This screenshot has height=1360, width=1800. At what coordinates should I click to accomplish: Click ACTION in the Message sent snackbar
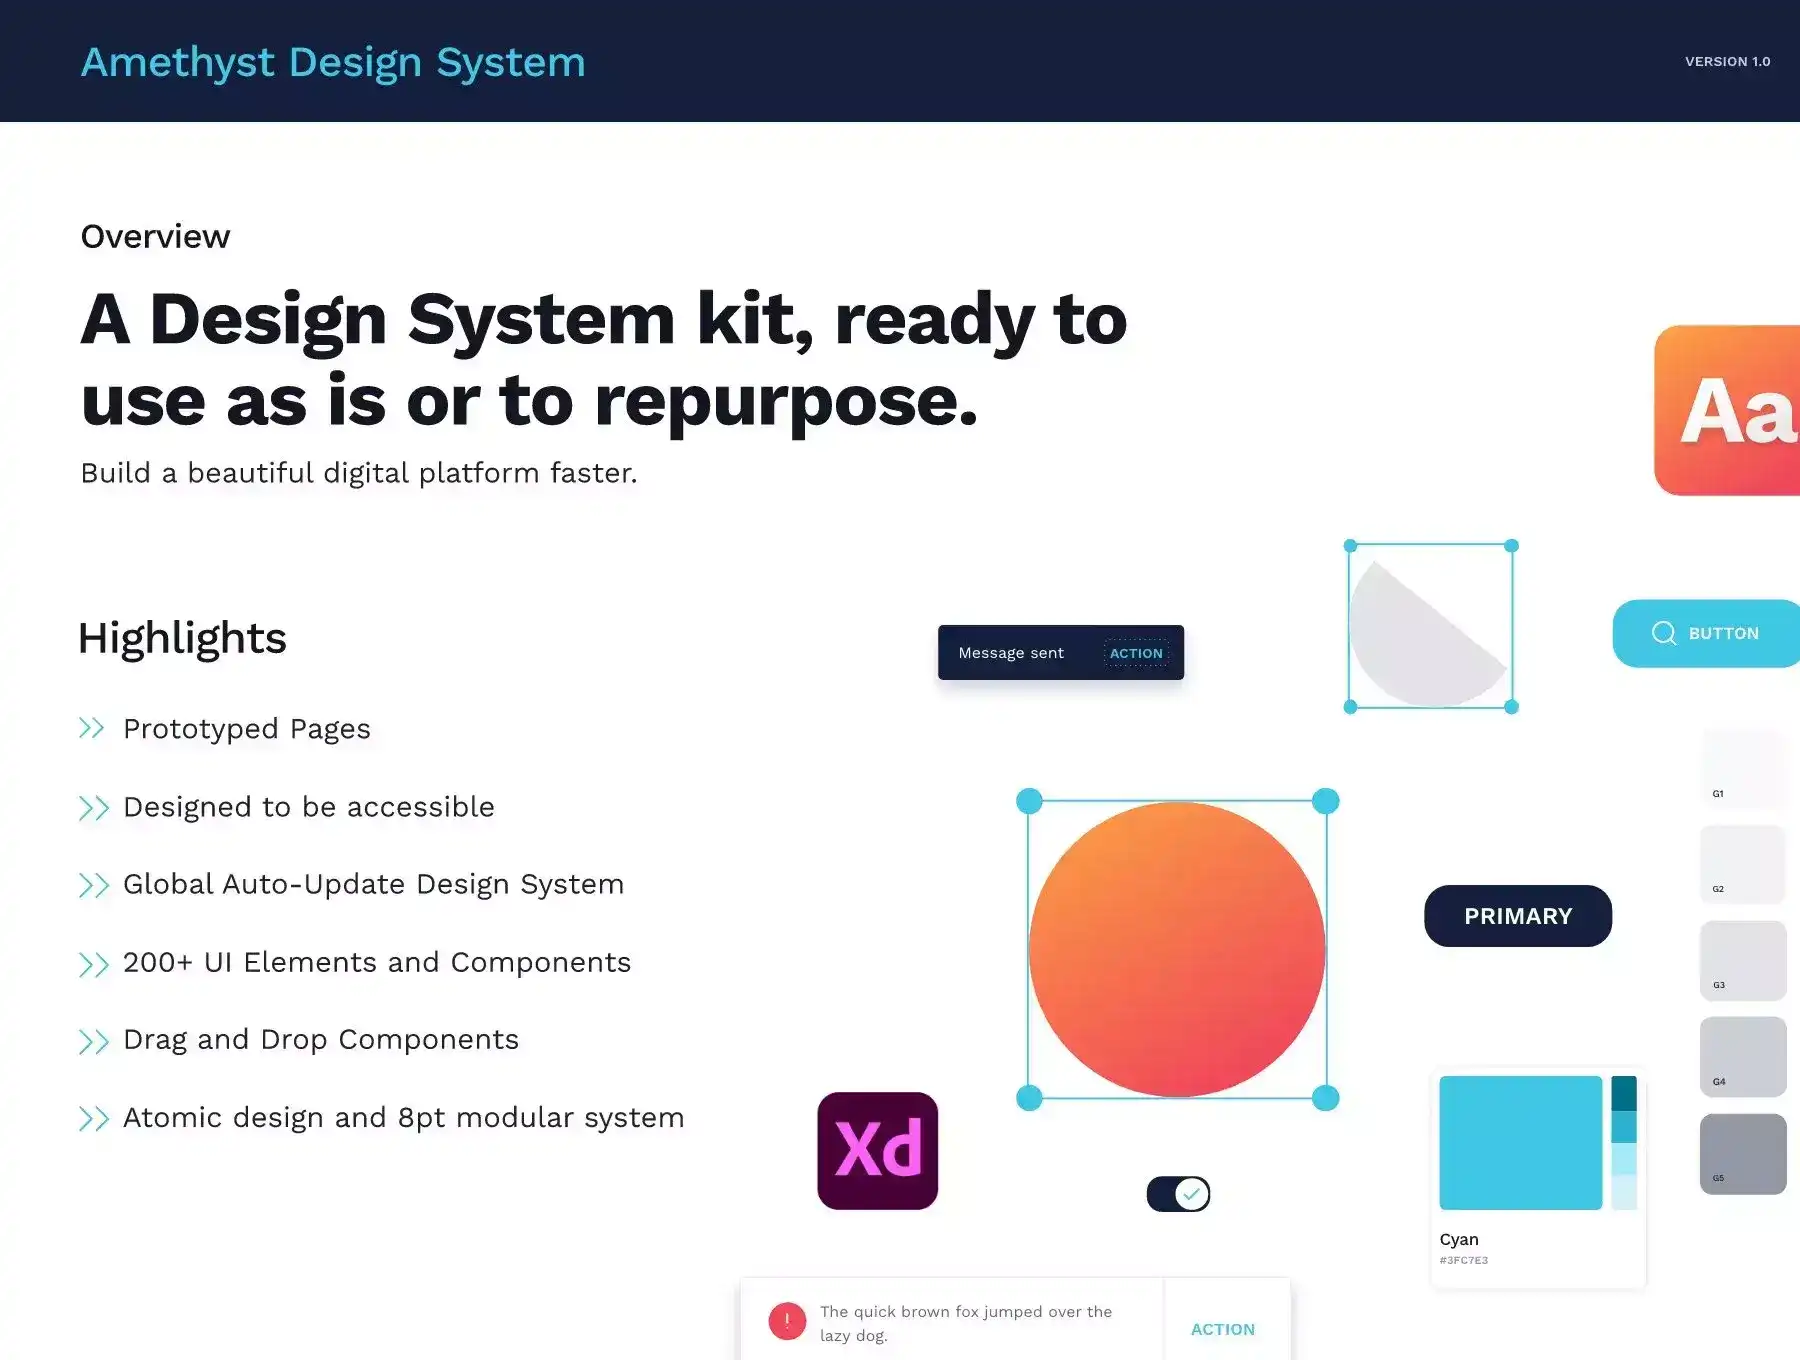(1136, 653)
